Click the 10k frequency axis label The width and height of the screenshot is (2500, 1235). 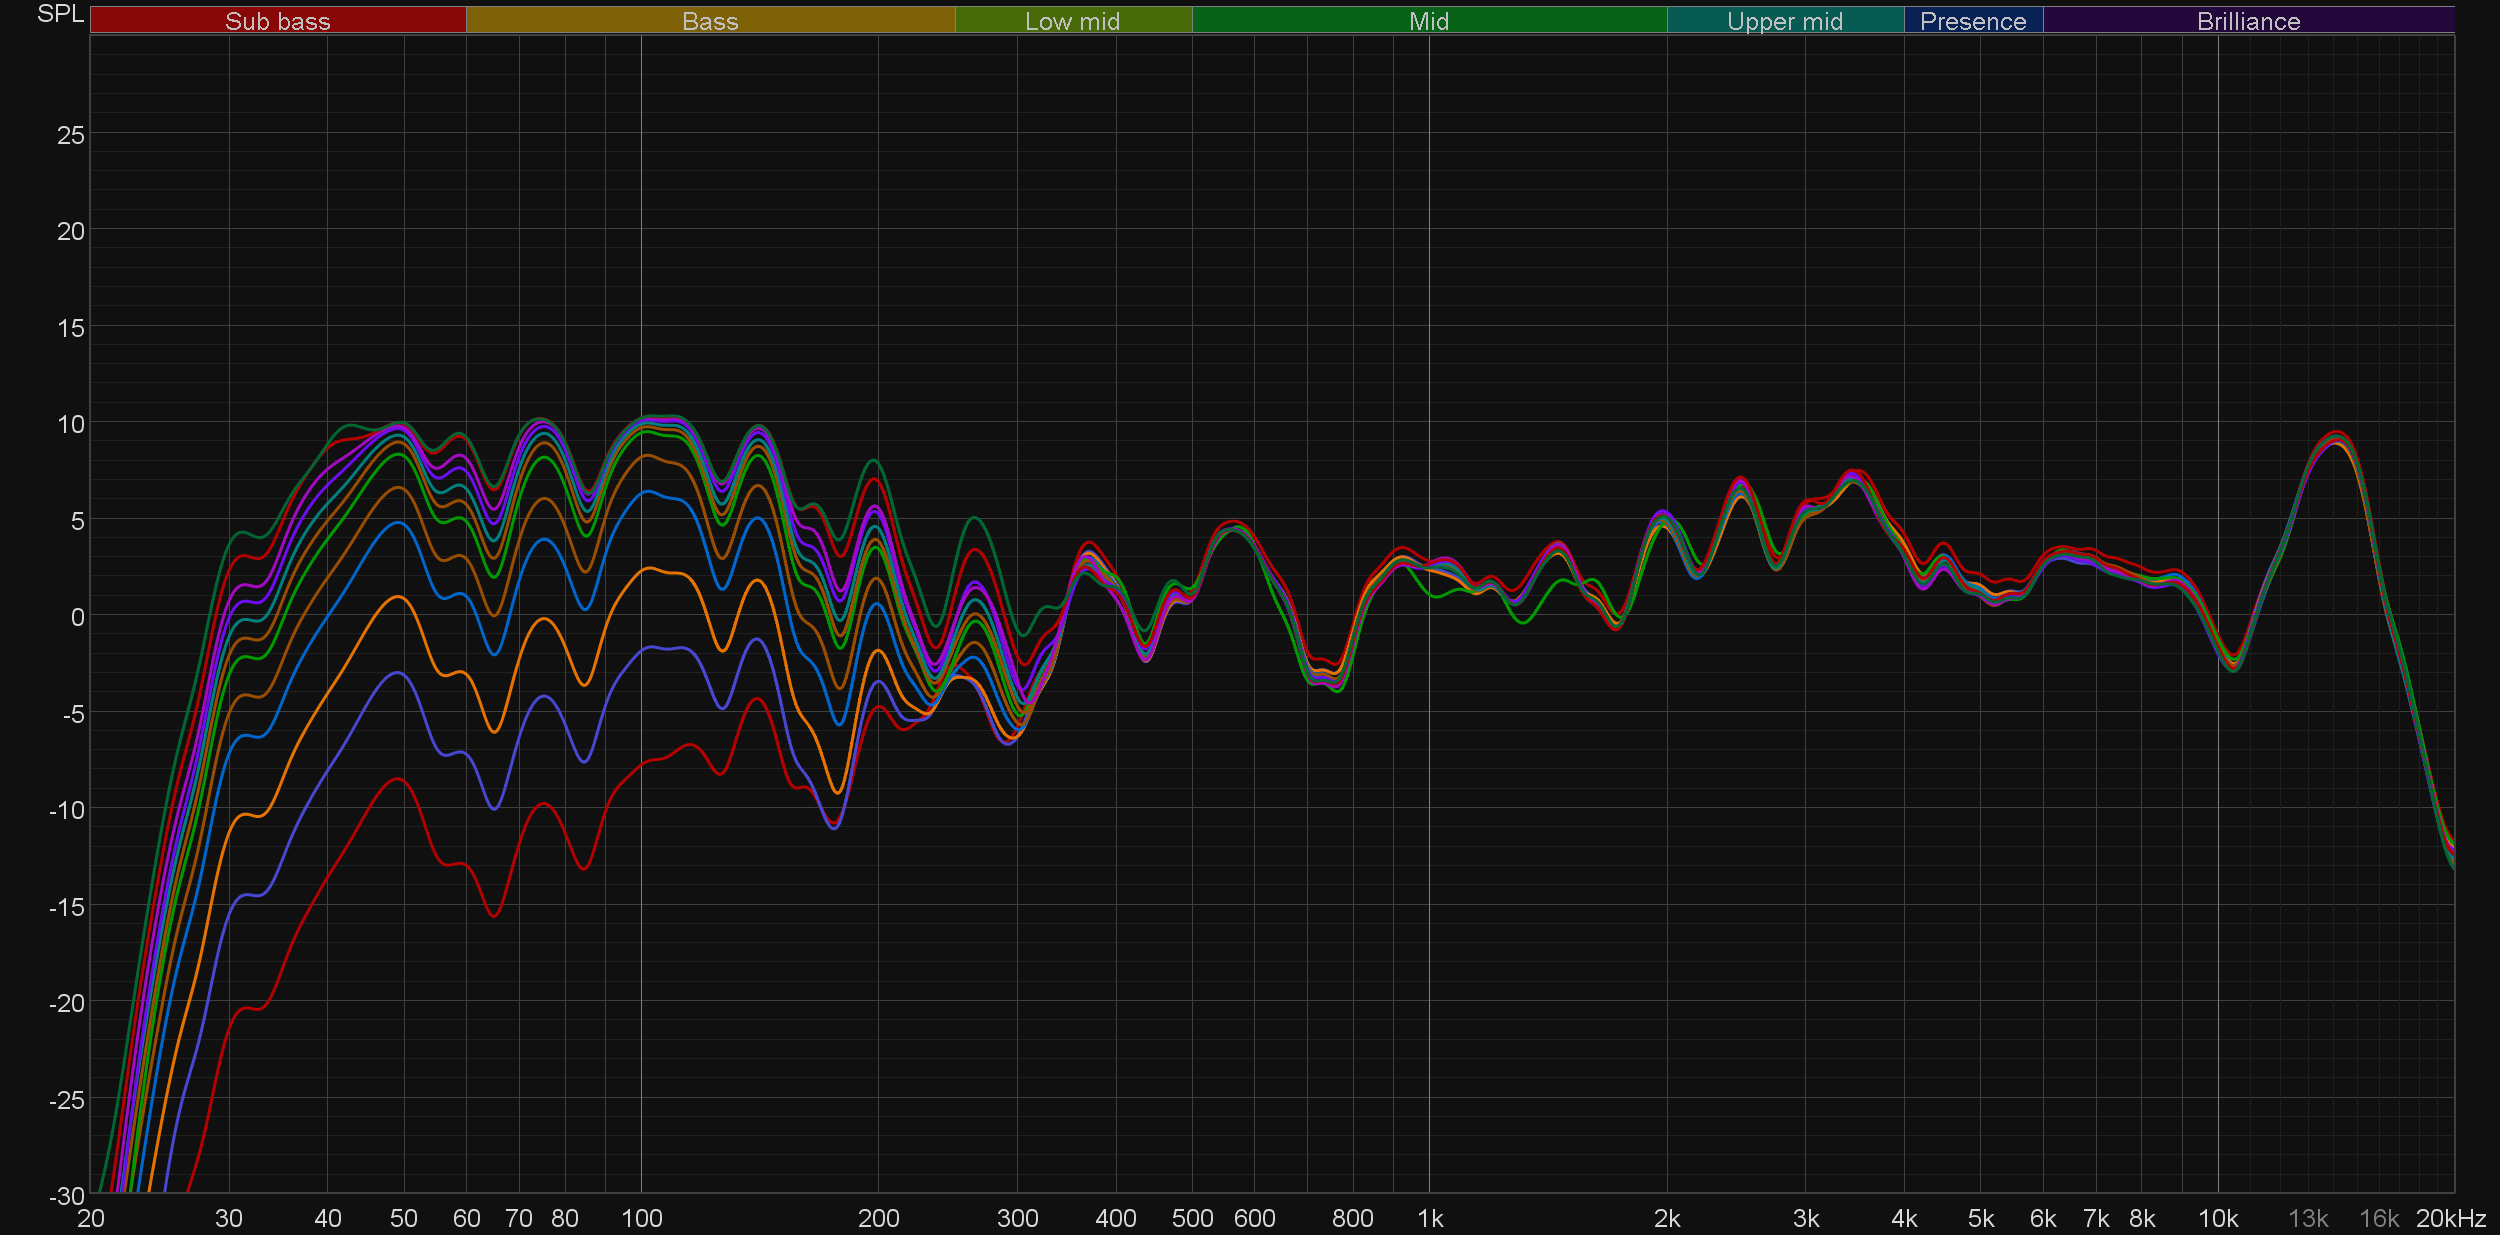click(2217, 1218)
